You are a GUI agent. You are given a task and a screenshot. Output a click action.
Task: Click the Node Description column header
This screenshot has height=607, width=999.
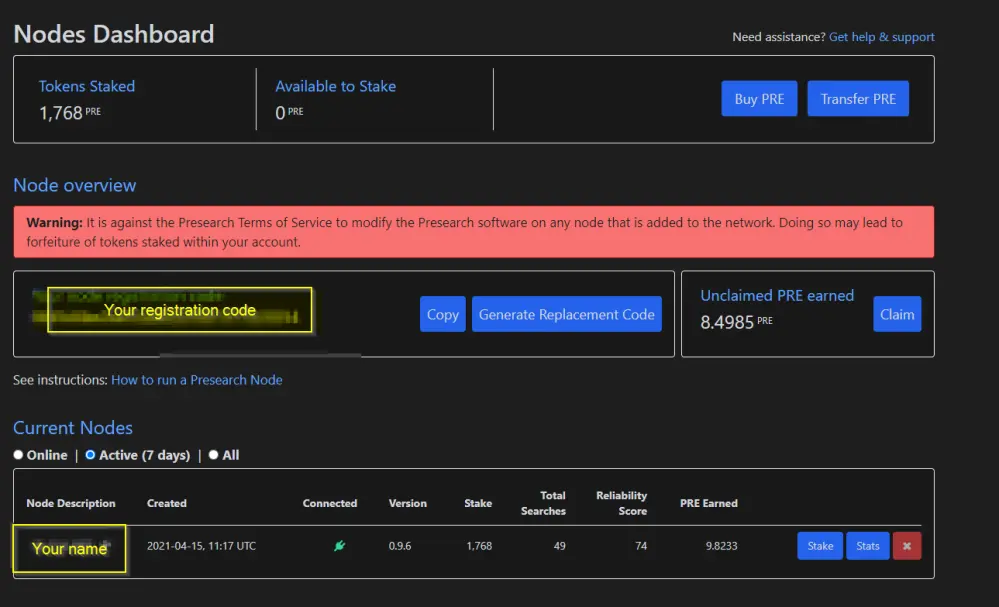click(71, 503)
